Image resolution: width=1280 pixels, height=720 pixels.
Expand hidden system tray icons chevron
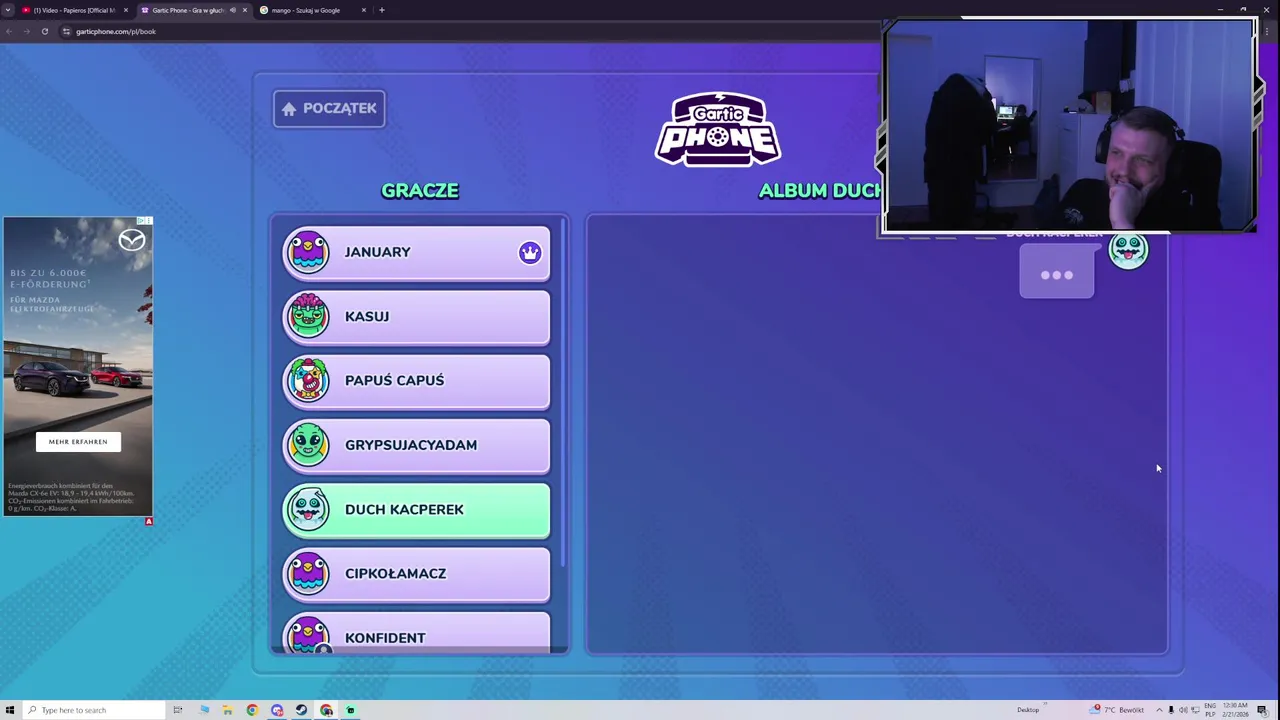pos(1159,710)
